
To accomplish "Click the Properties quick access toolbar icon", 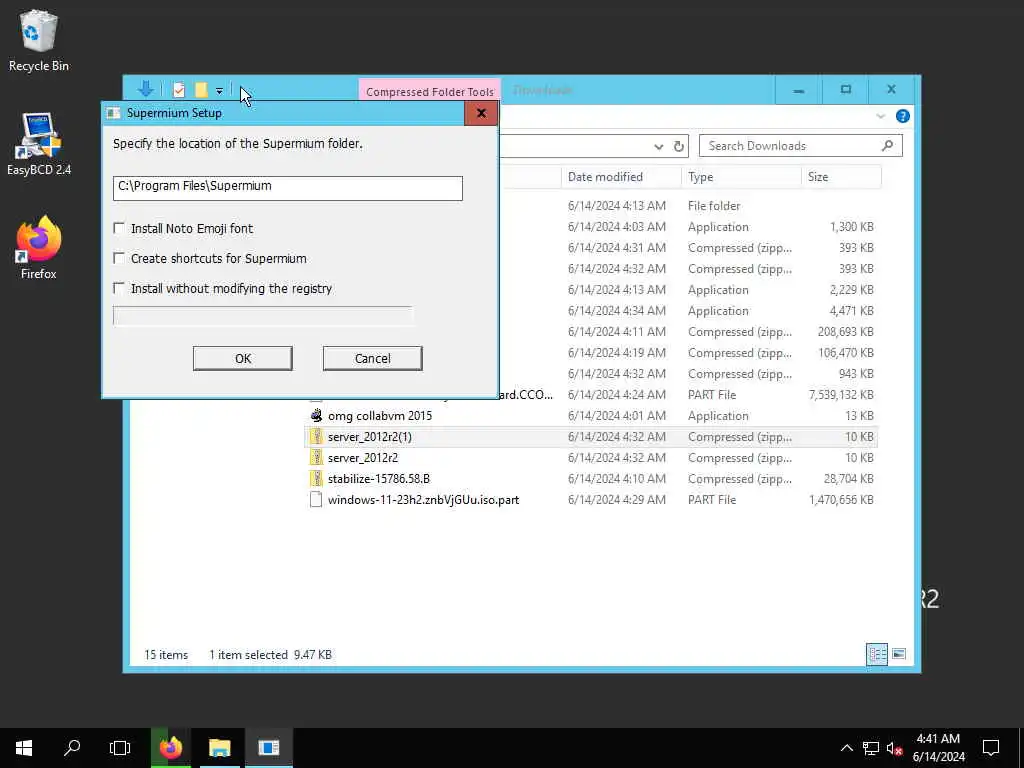I will pyautogui.click(x=178, y=90).
